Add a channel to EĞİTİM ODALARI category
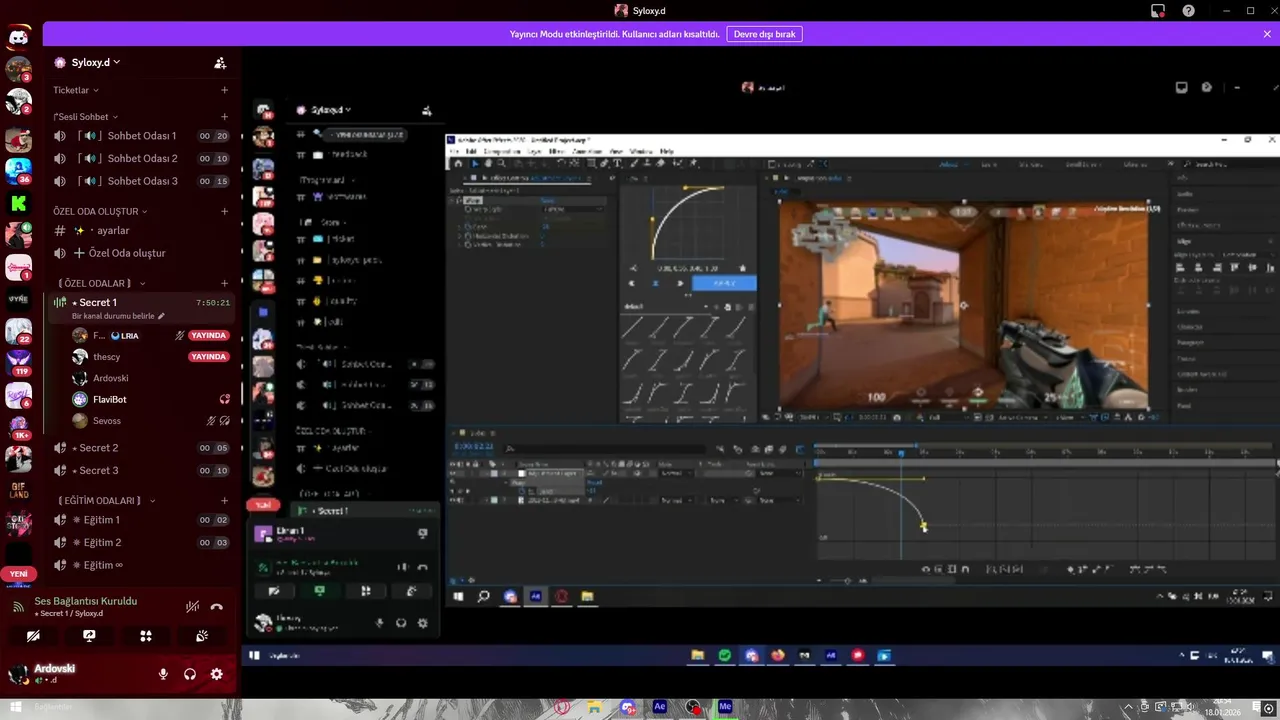1280x720 pixels. click(224, 500)
